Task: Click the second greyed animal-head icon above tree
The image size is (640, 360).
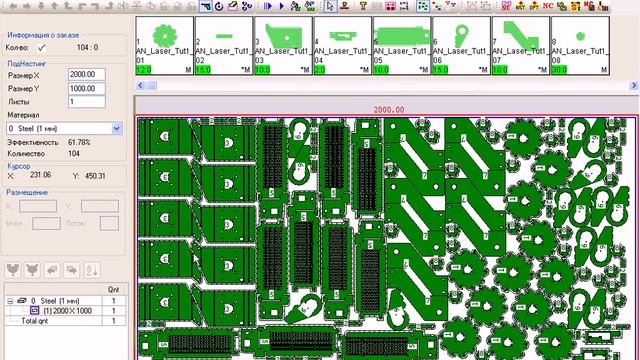Action: click(x=32, y=270)
